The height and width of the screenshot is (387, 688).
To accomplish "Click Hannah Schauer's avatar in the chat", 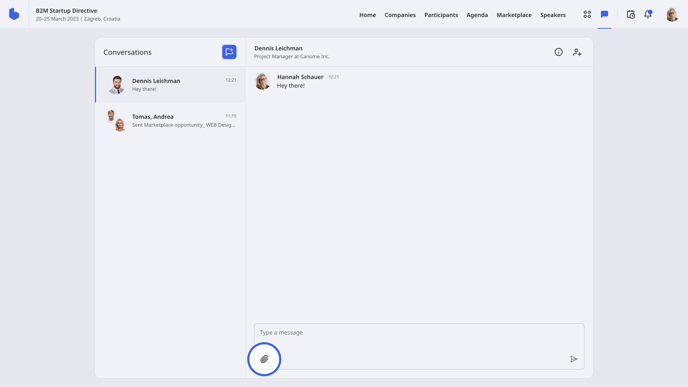I will click(x=262, y=81).
